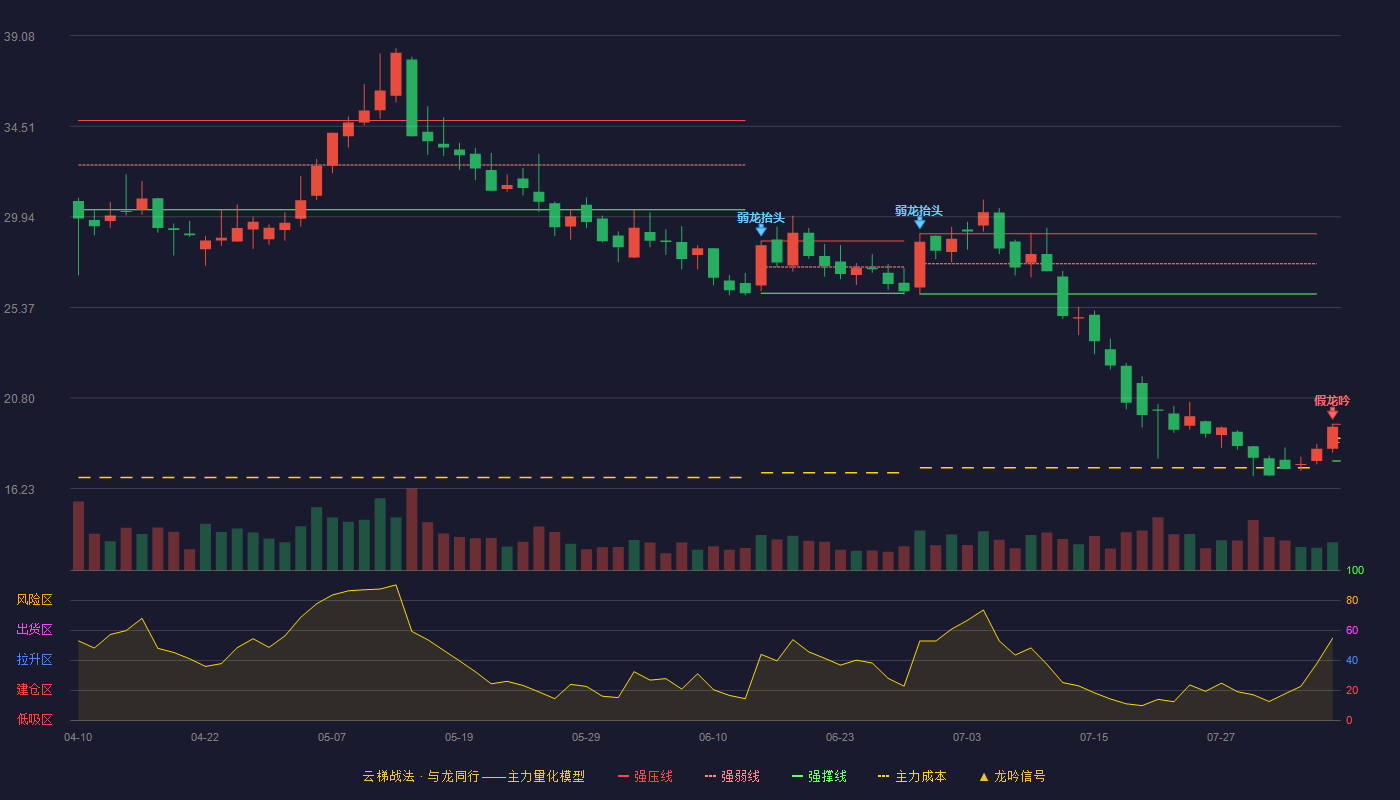Click the 建仓区 zone label
This screenshot has height=800, width=1400.
coord(34,690)
